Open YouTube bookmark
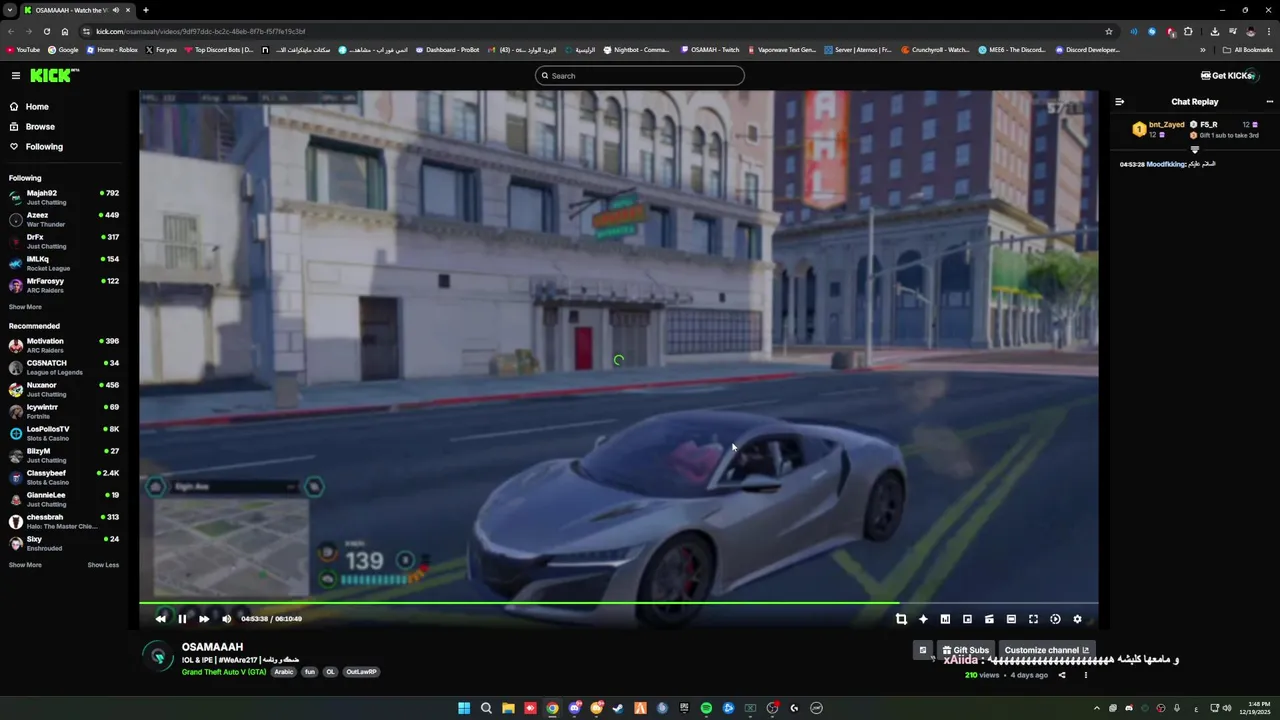 (23, 50)
